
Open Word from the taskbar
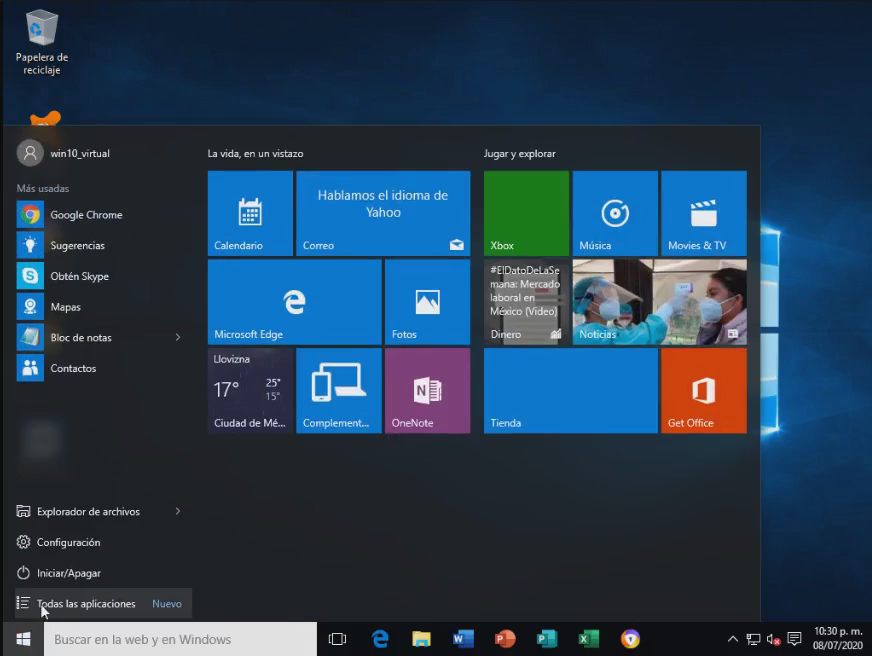click(463, 639)
